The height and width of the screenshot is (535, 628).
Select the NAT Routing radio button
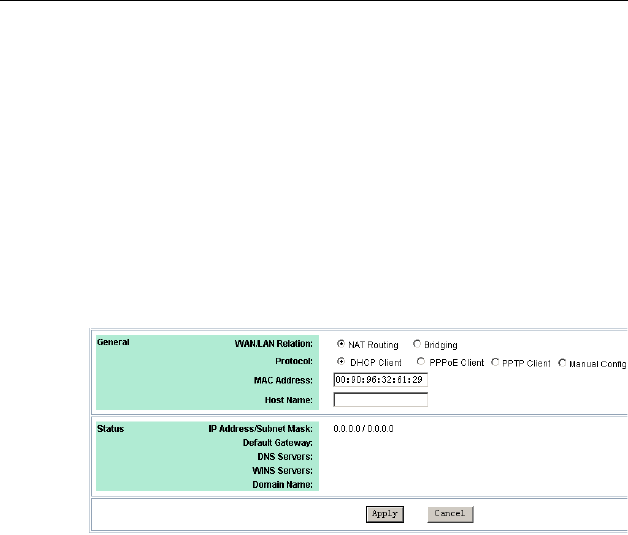341,344
